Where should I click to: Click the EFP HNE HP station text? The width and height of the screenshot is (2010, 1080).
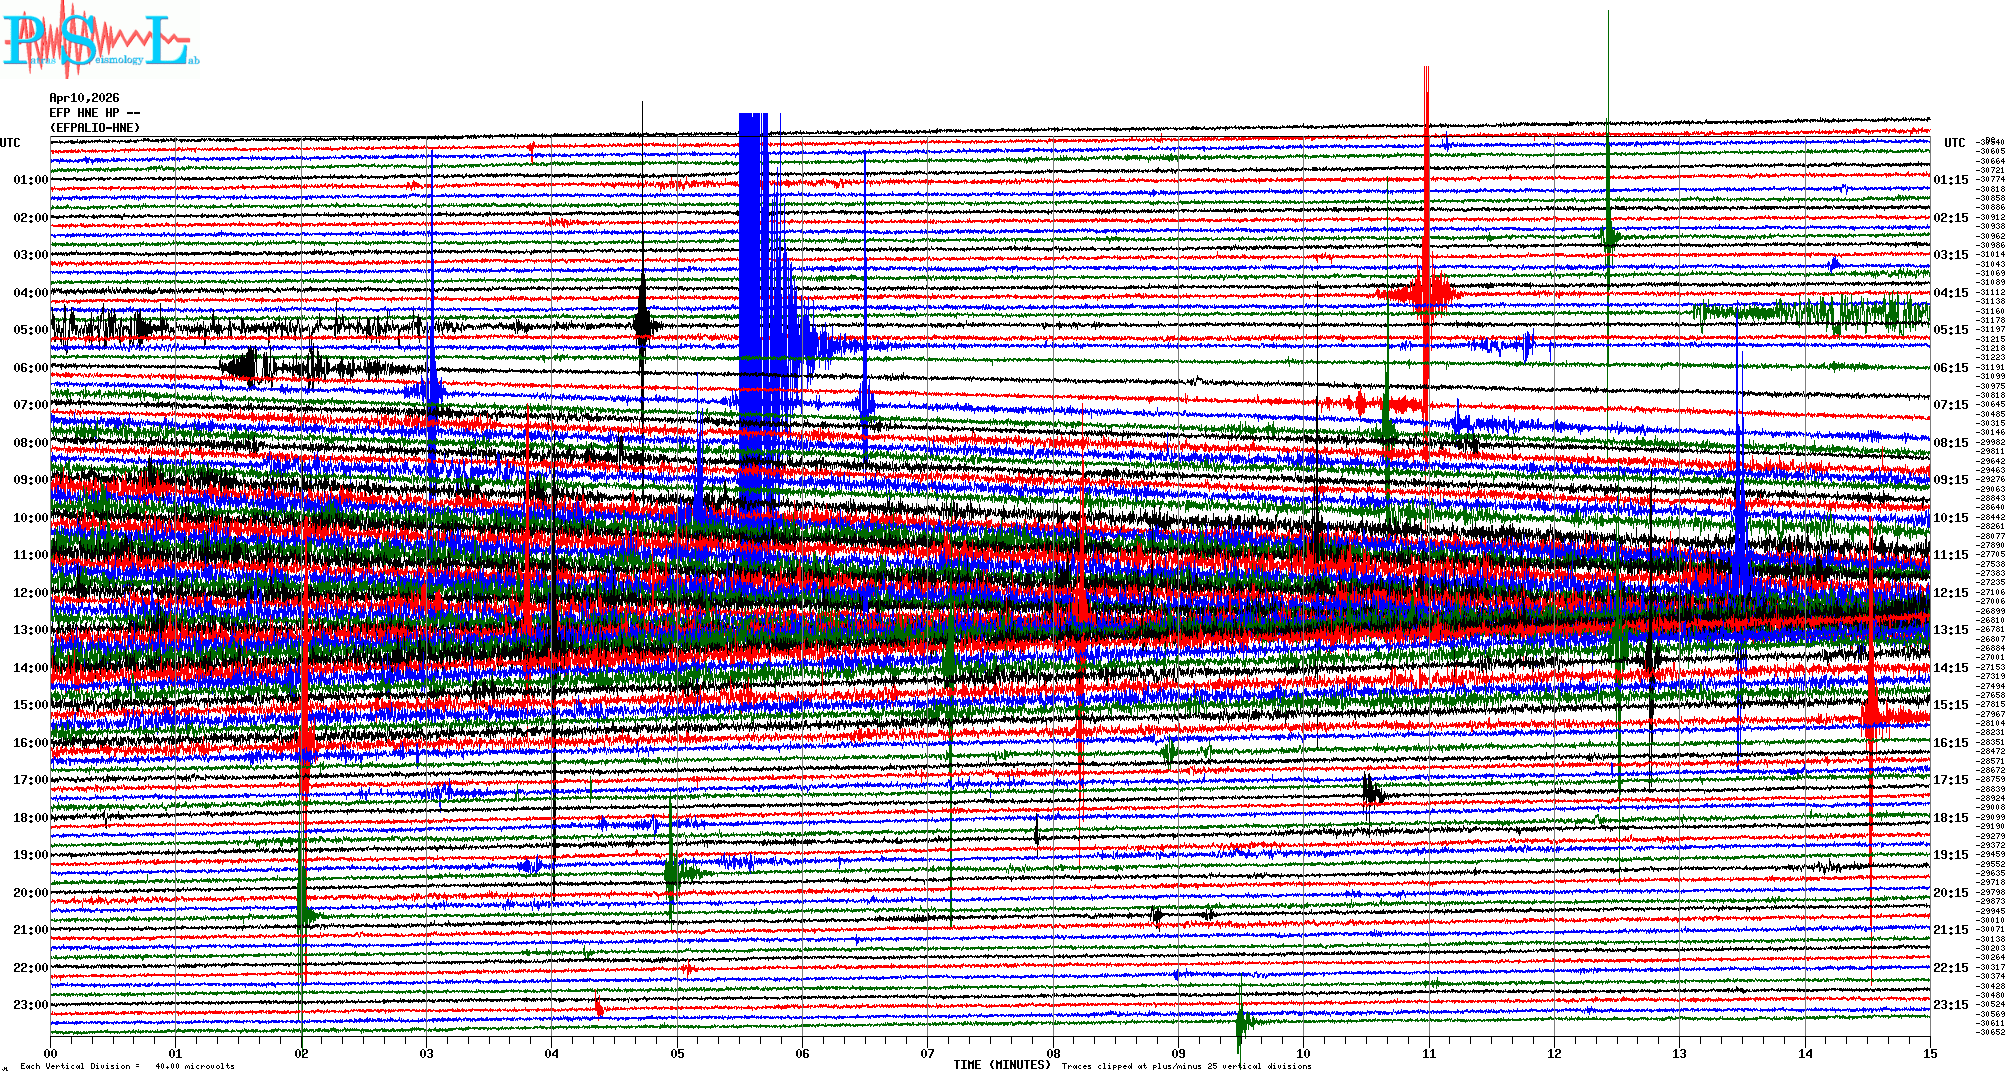tap(88, 113)
